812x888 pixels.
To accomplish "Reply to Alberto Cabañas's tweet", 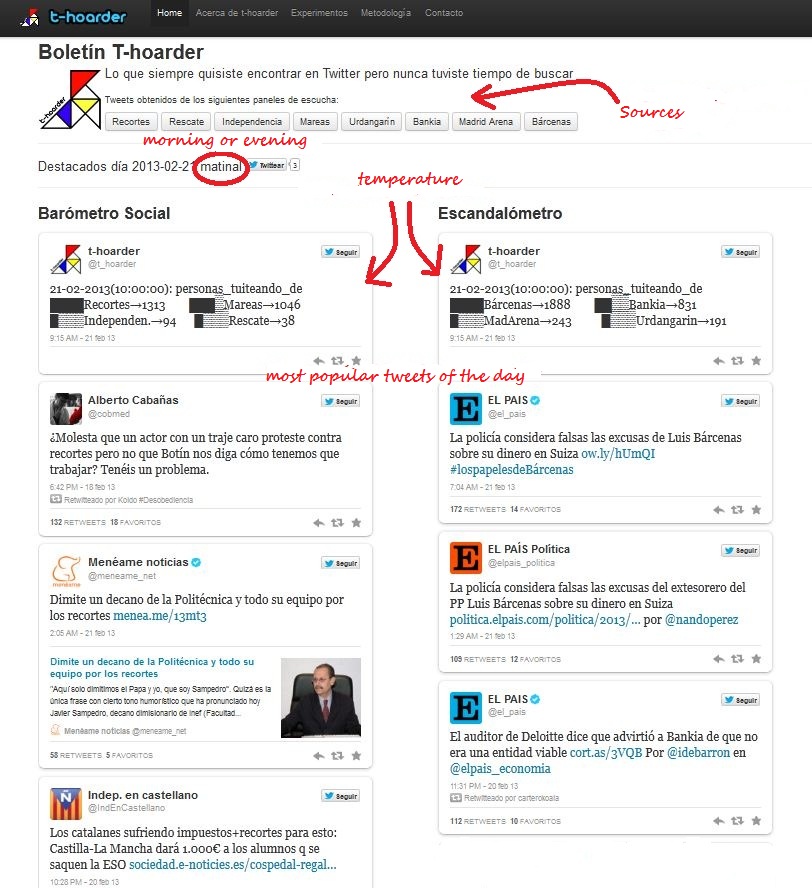I will click(x=319, y=523).
